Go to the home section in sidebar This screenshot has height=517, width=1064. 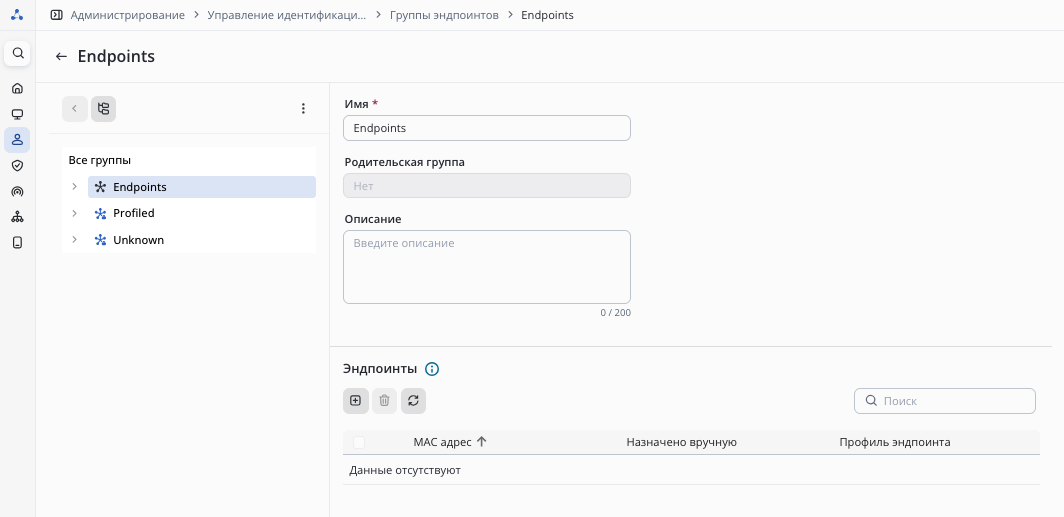17,88
